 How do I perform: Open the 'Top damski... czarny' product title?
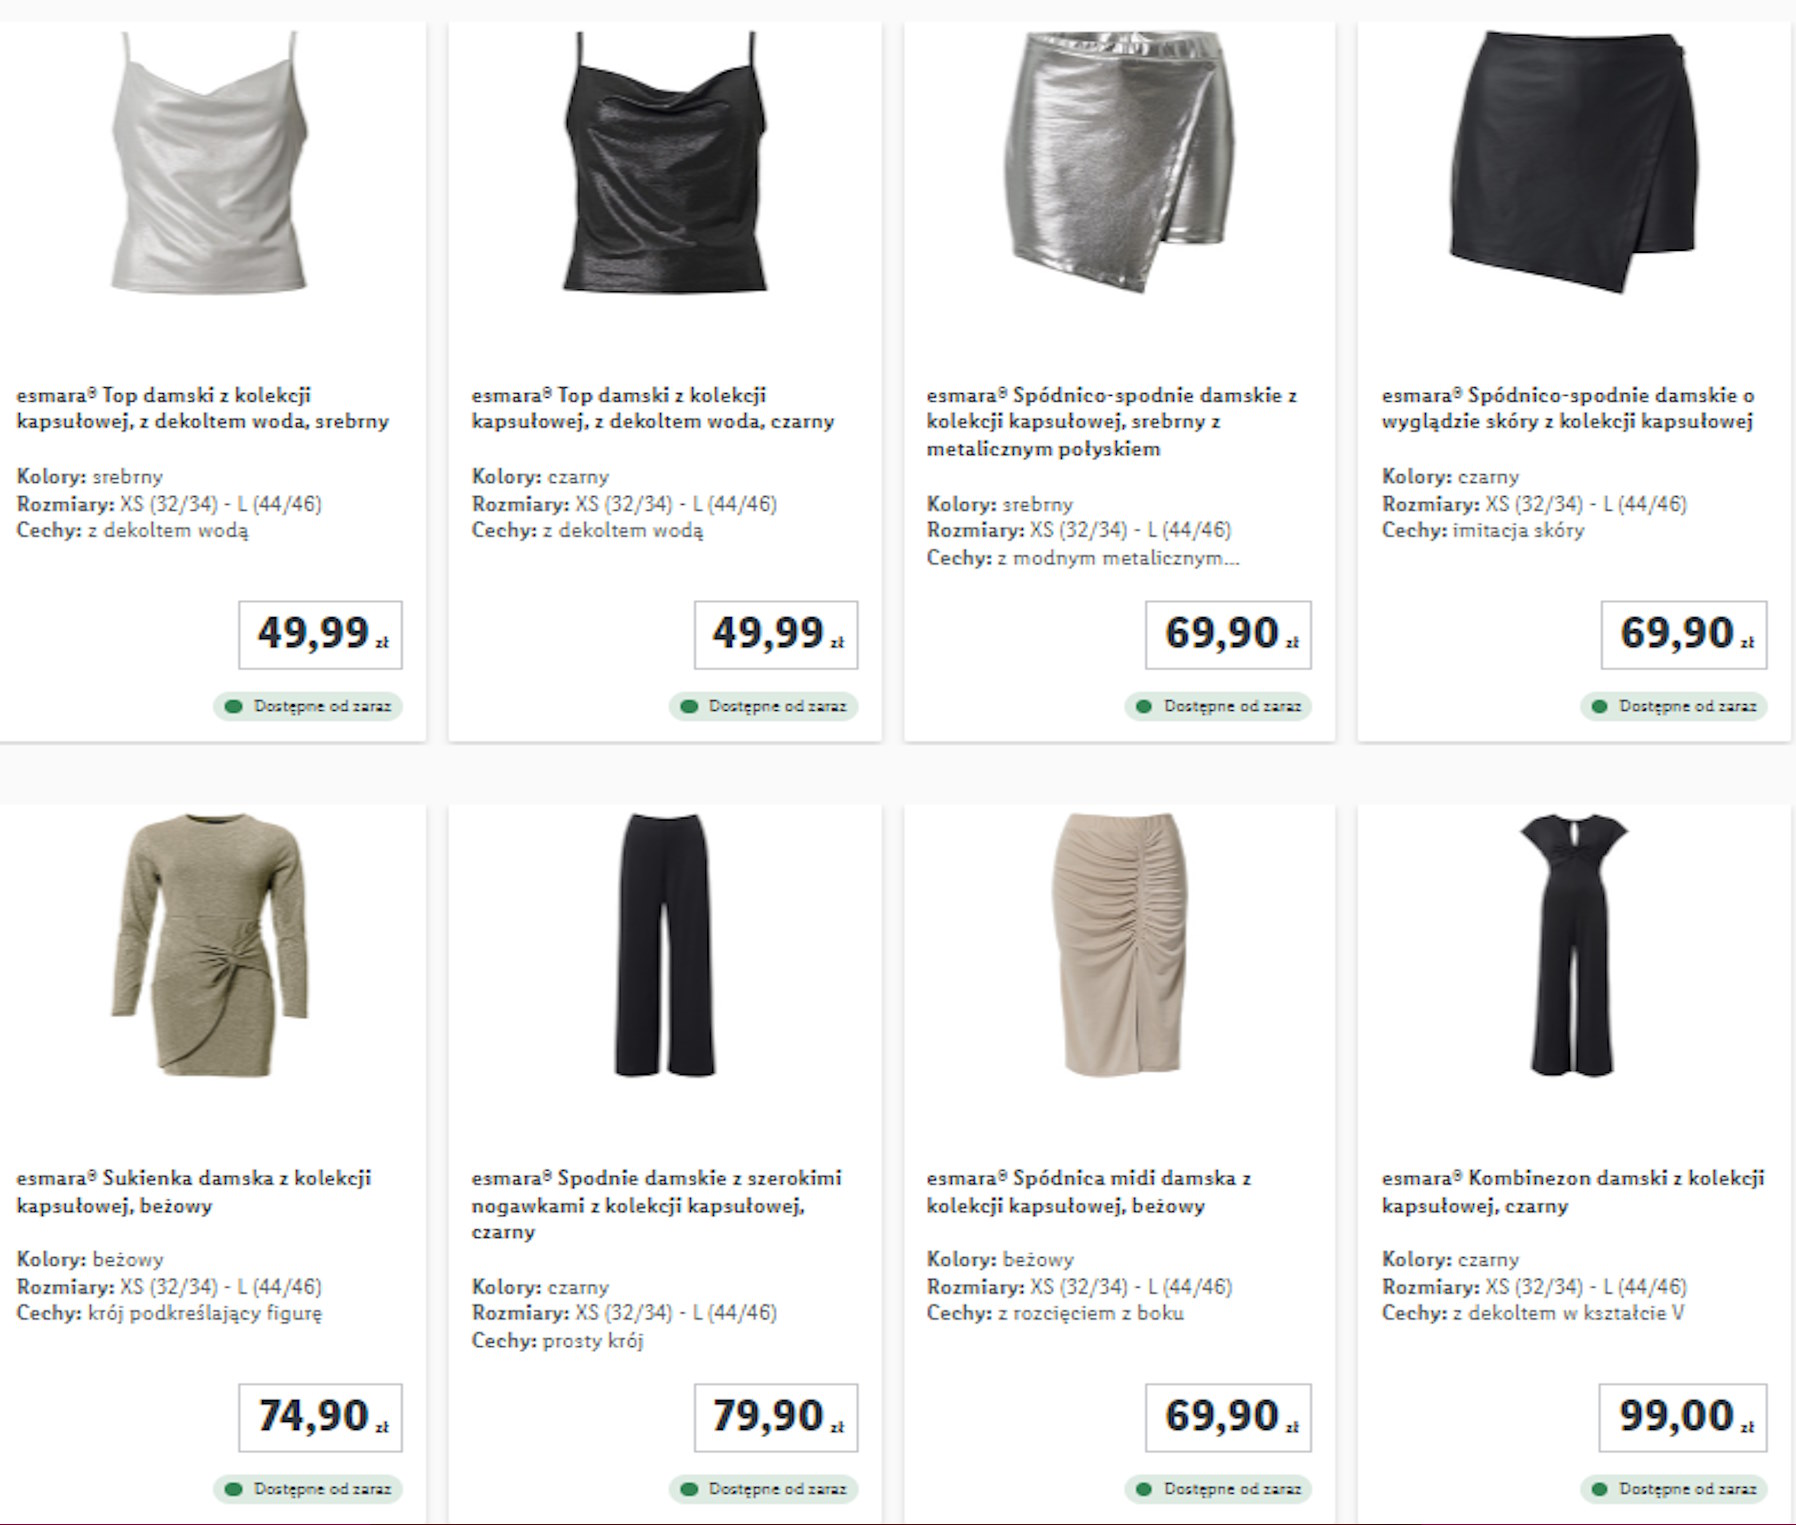[x=652, y=408]
